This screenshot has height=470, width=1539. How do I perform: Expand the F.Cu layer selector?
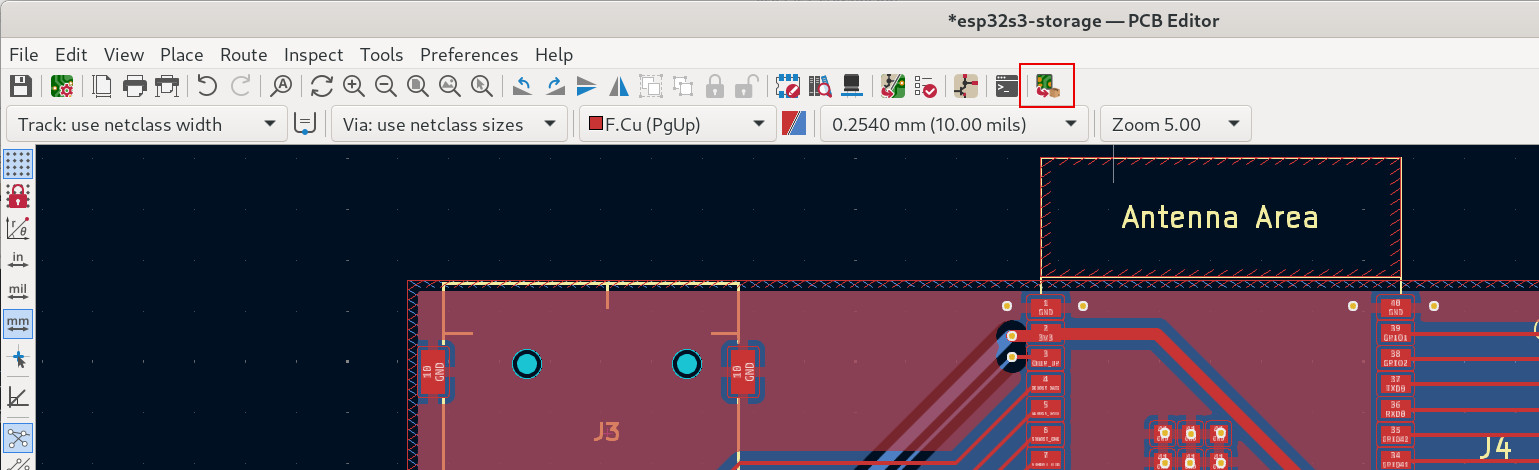[675, 125]
